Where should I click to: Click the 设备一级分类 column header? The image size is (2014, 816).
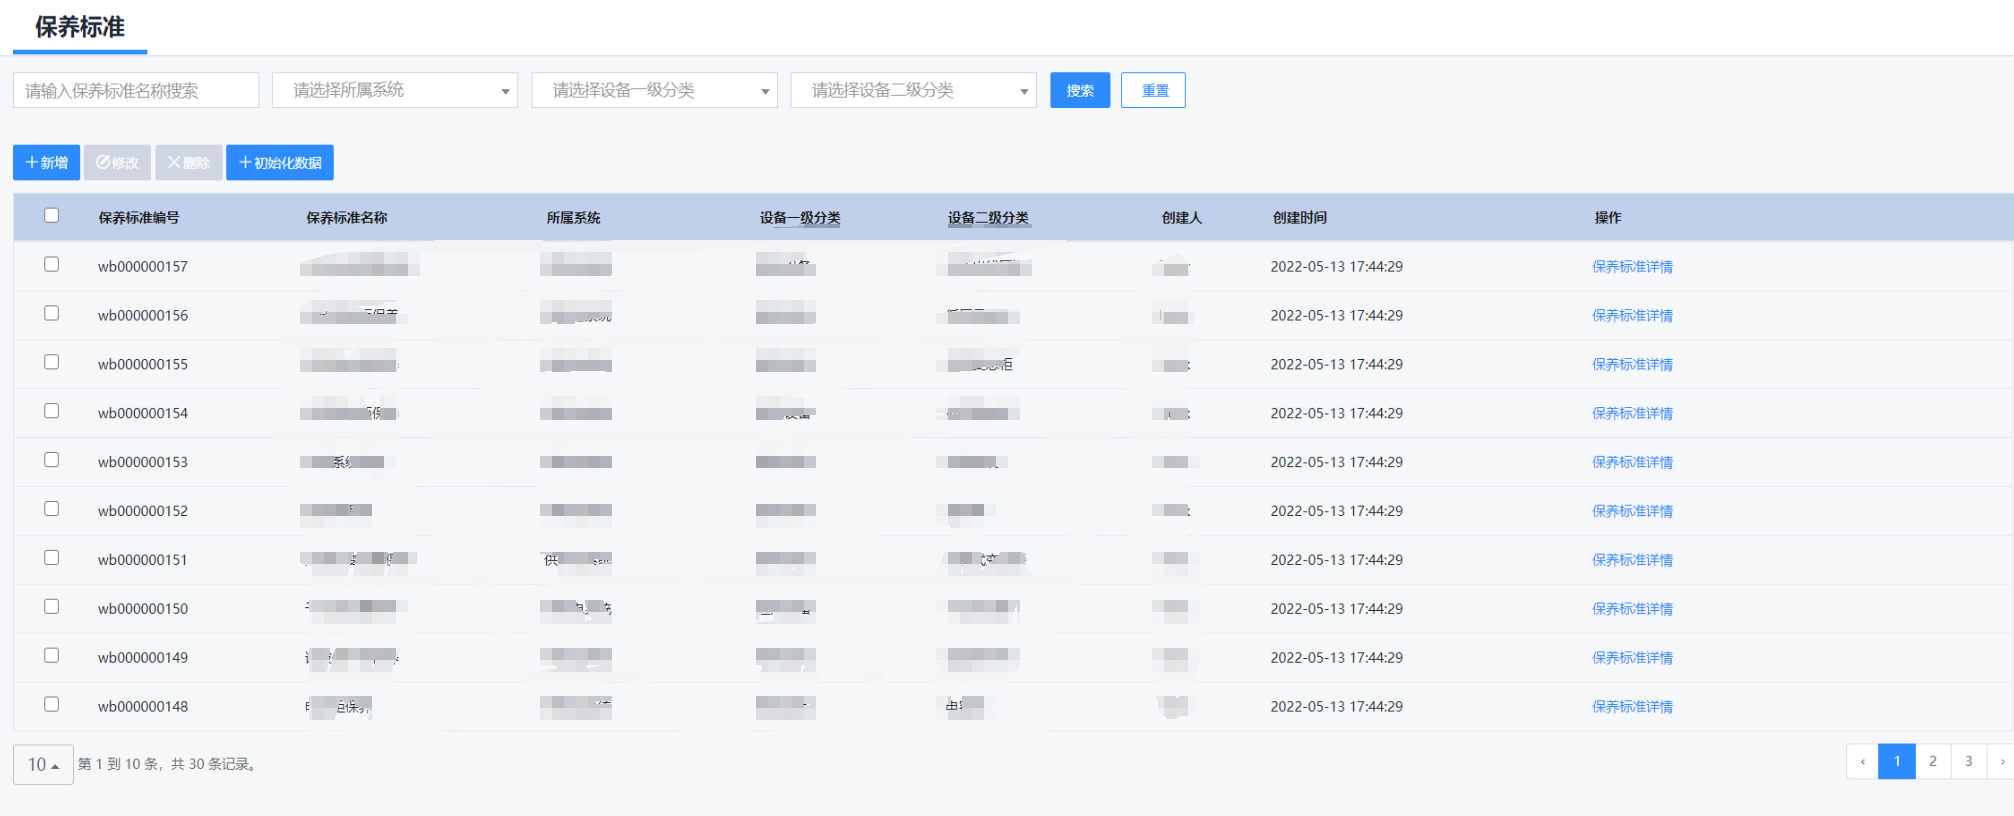tap(800, 218)
